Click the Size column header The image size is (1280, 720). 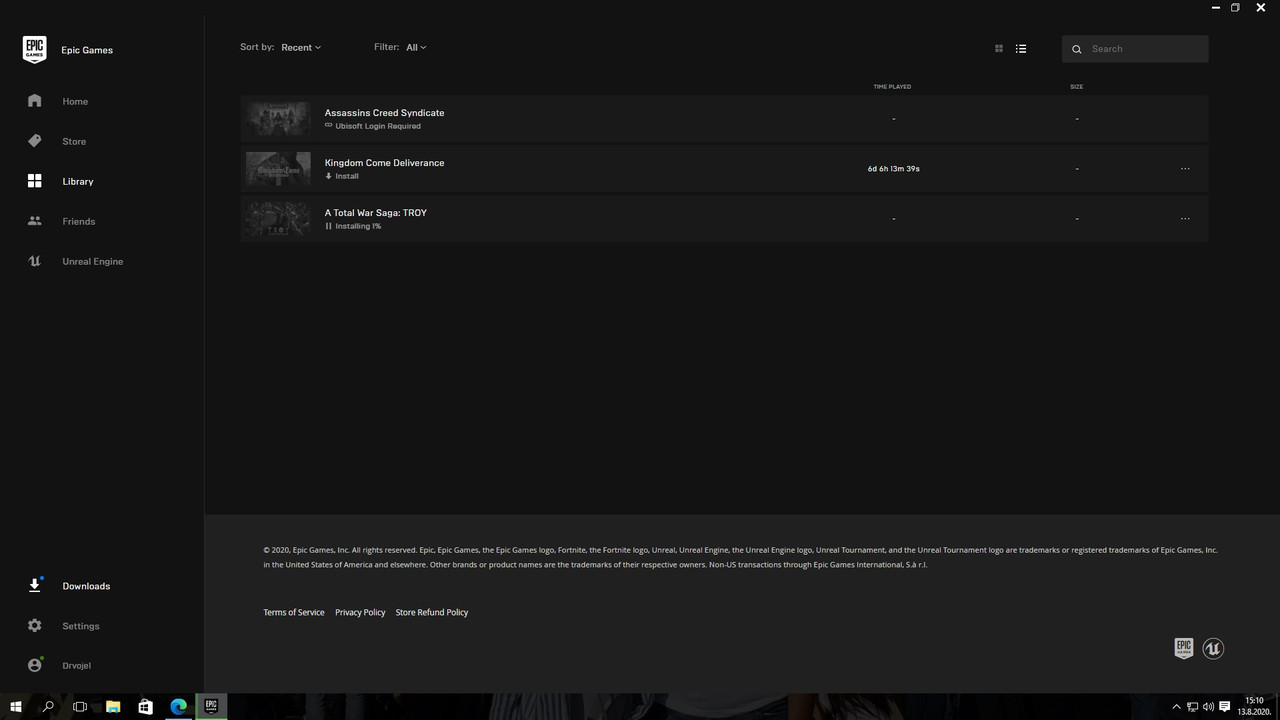pos(1076,87)
